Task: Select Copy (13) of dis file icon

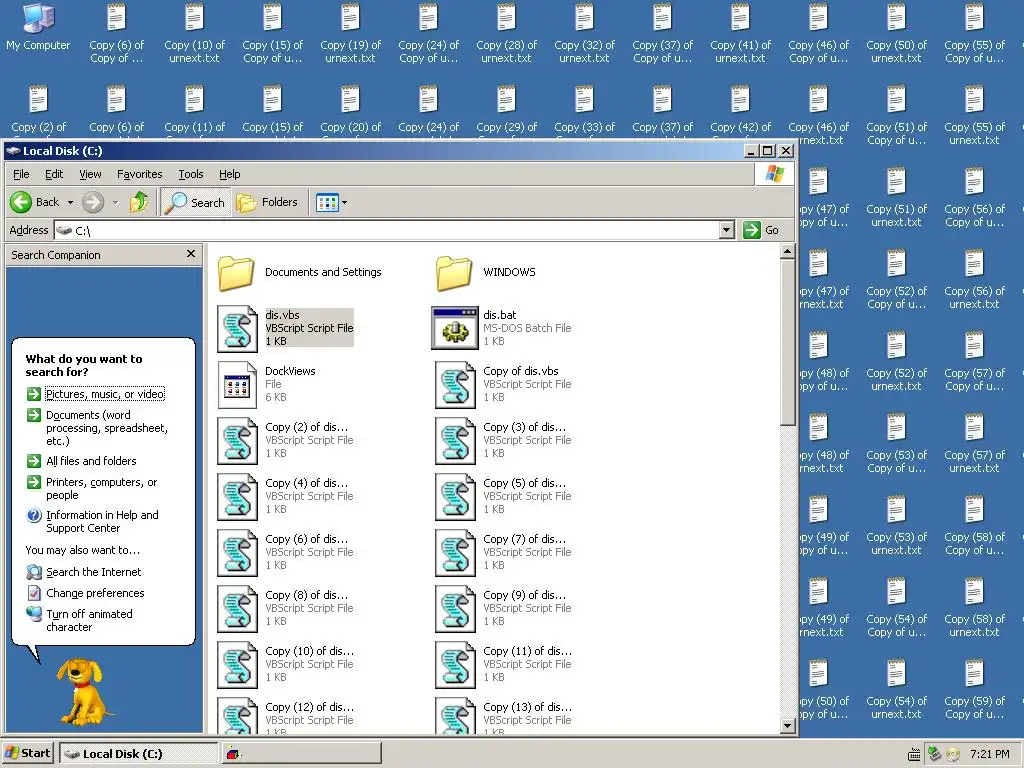Action: click(x=455, y=716)
